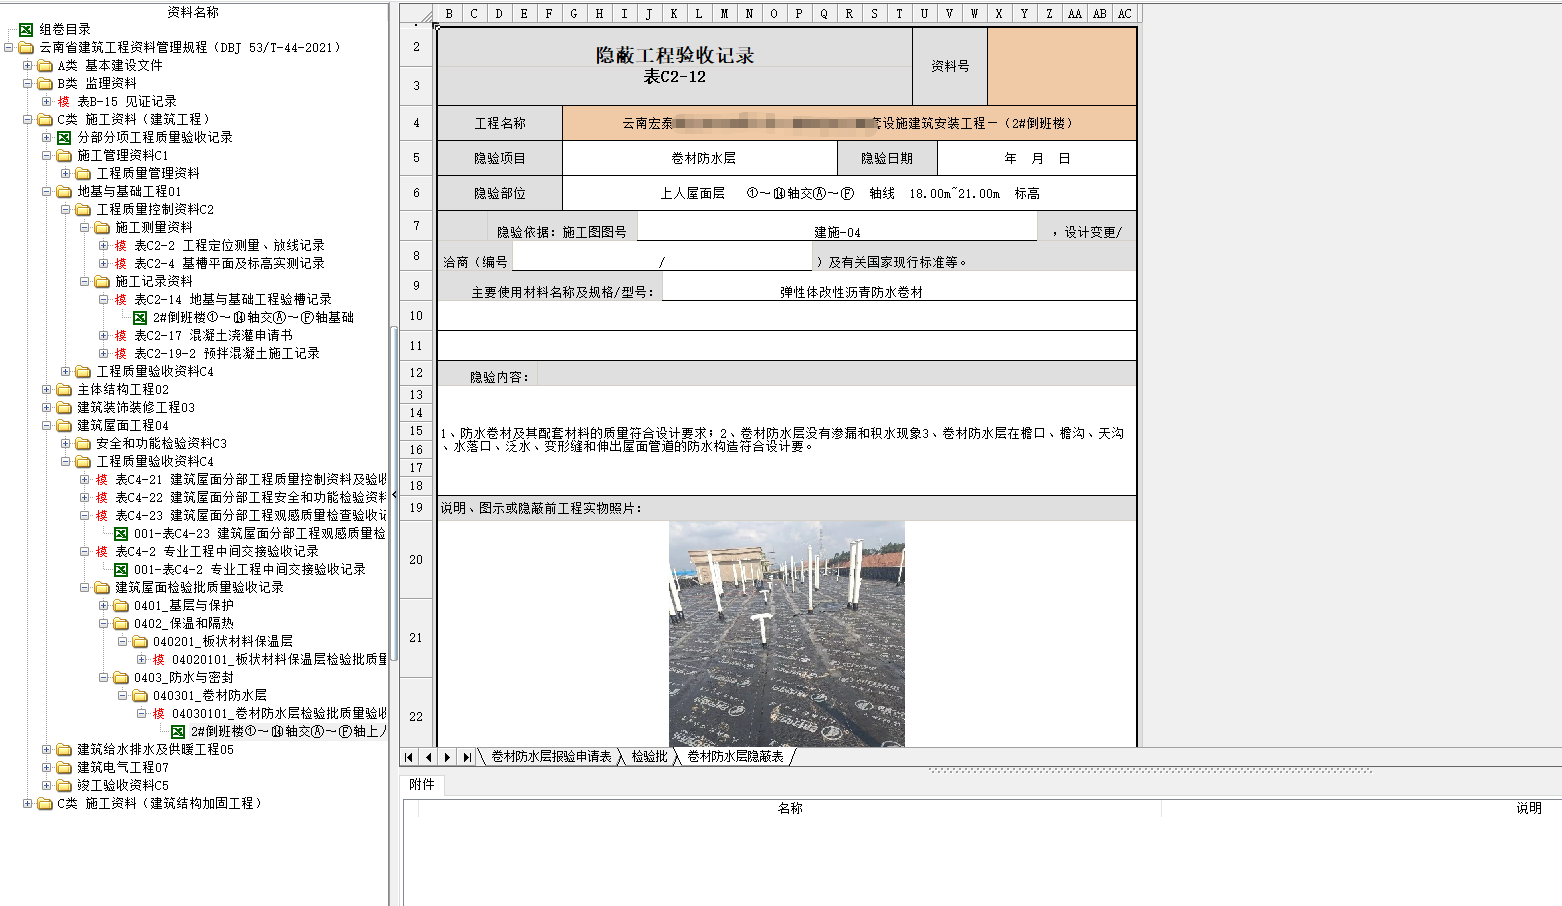
Task: Collapse the B类 监理资料 node
Action: (28, 84)
